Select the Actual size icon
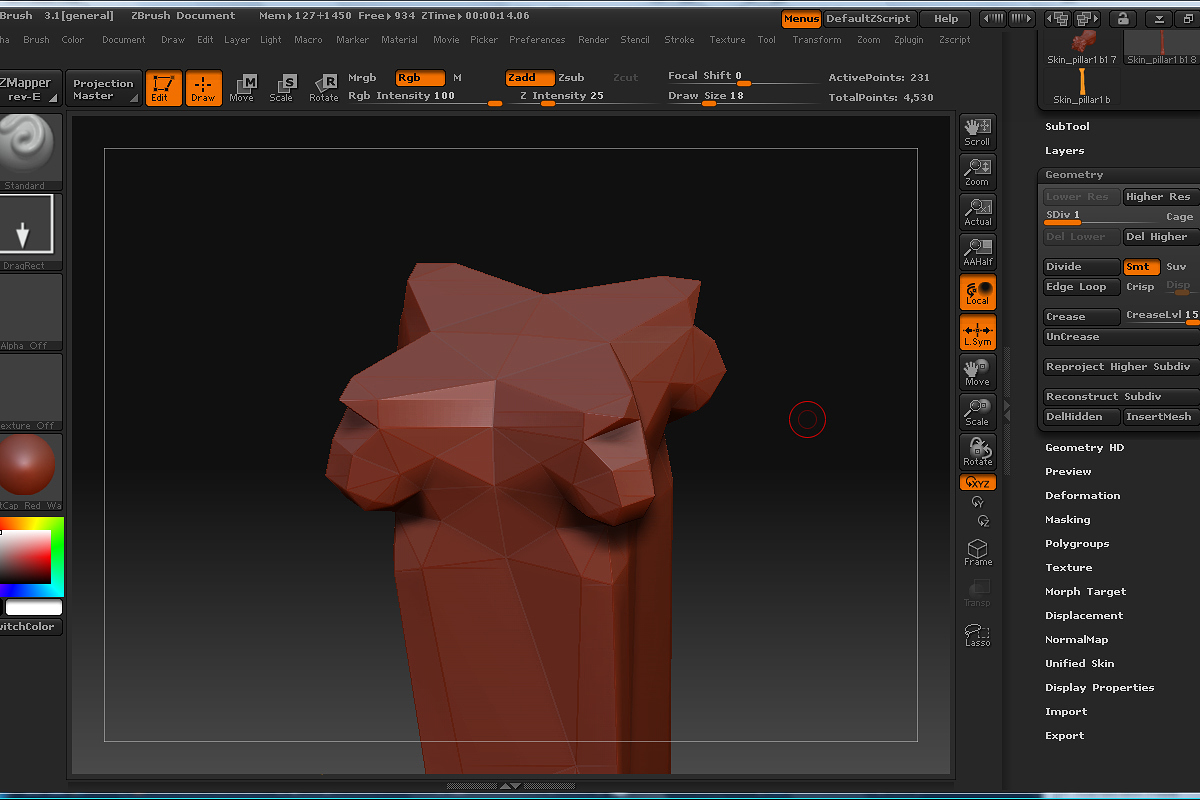1200x800 pixels. (x=977, y=212)
